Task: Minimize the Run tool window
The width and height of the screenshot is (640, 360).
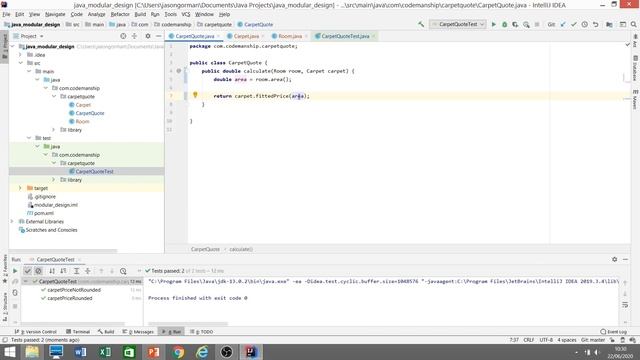Action: pyautogui.click(x=625, y=260)
